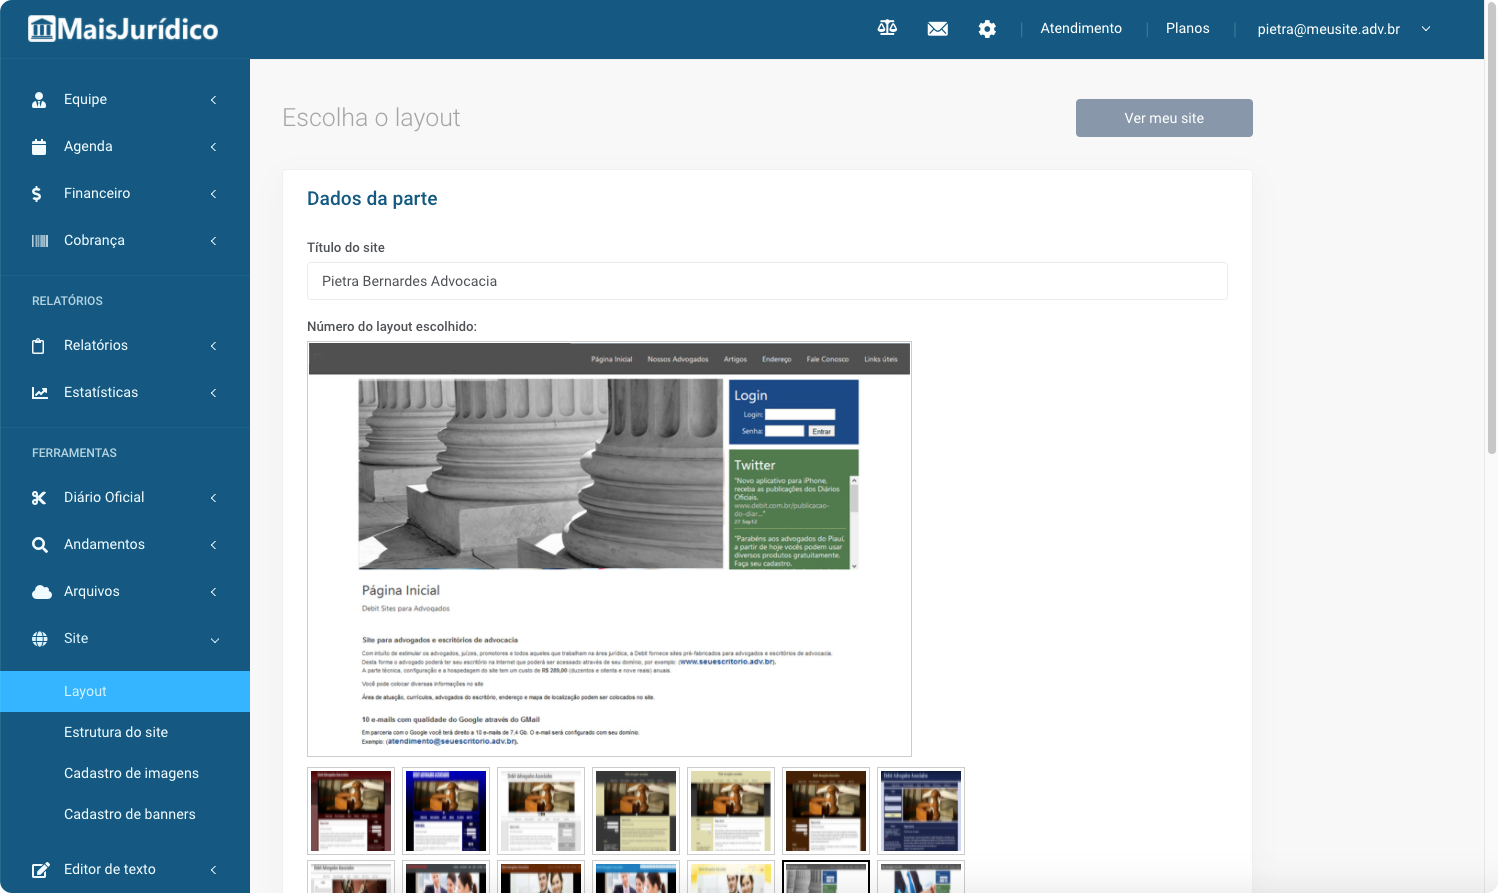
Task: Click the barcode Cobrança icon
Action: click(40, 241)
